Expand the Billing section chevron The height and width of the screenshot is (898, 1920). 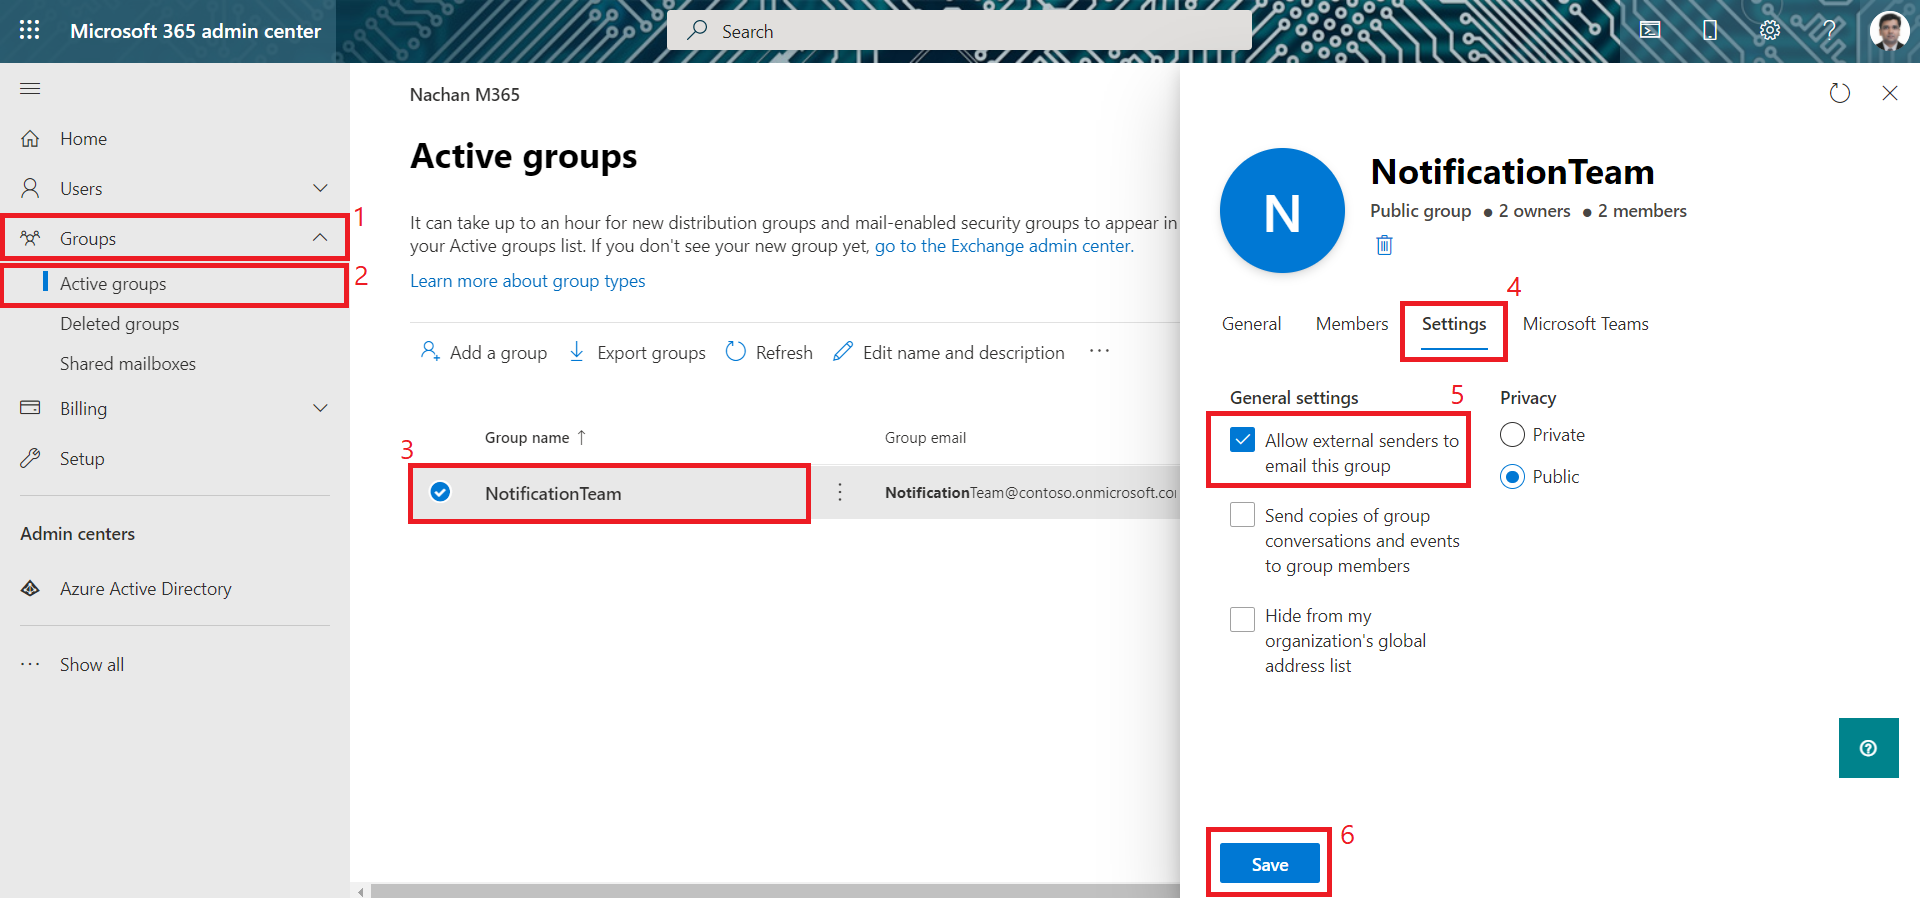click(x=320, y=408)
